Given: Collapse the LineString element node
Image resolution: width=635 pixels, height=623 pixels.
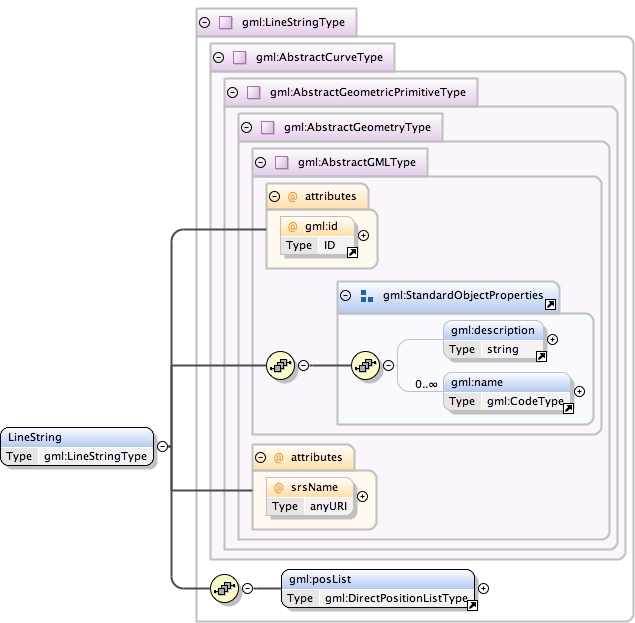Looking at the screenshot, I should [x=162, y=446].
